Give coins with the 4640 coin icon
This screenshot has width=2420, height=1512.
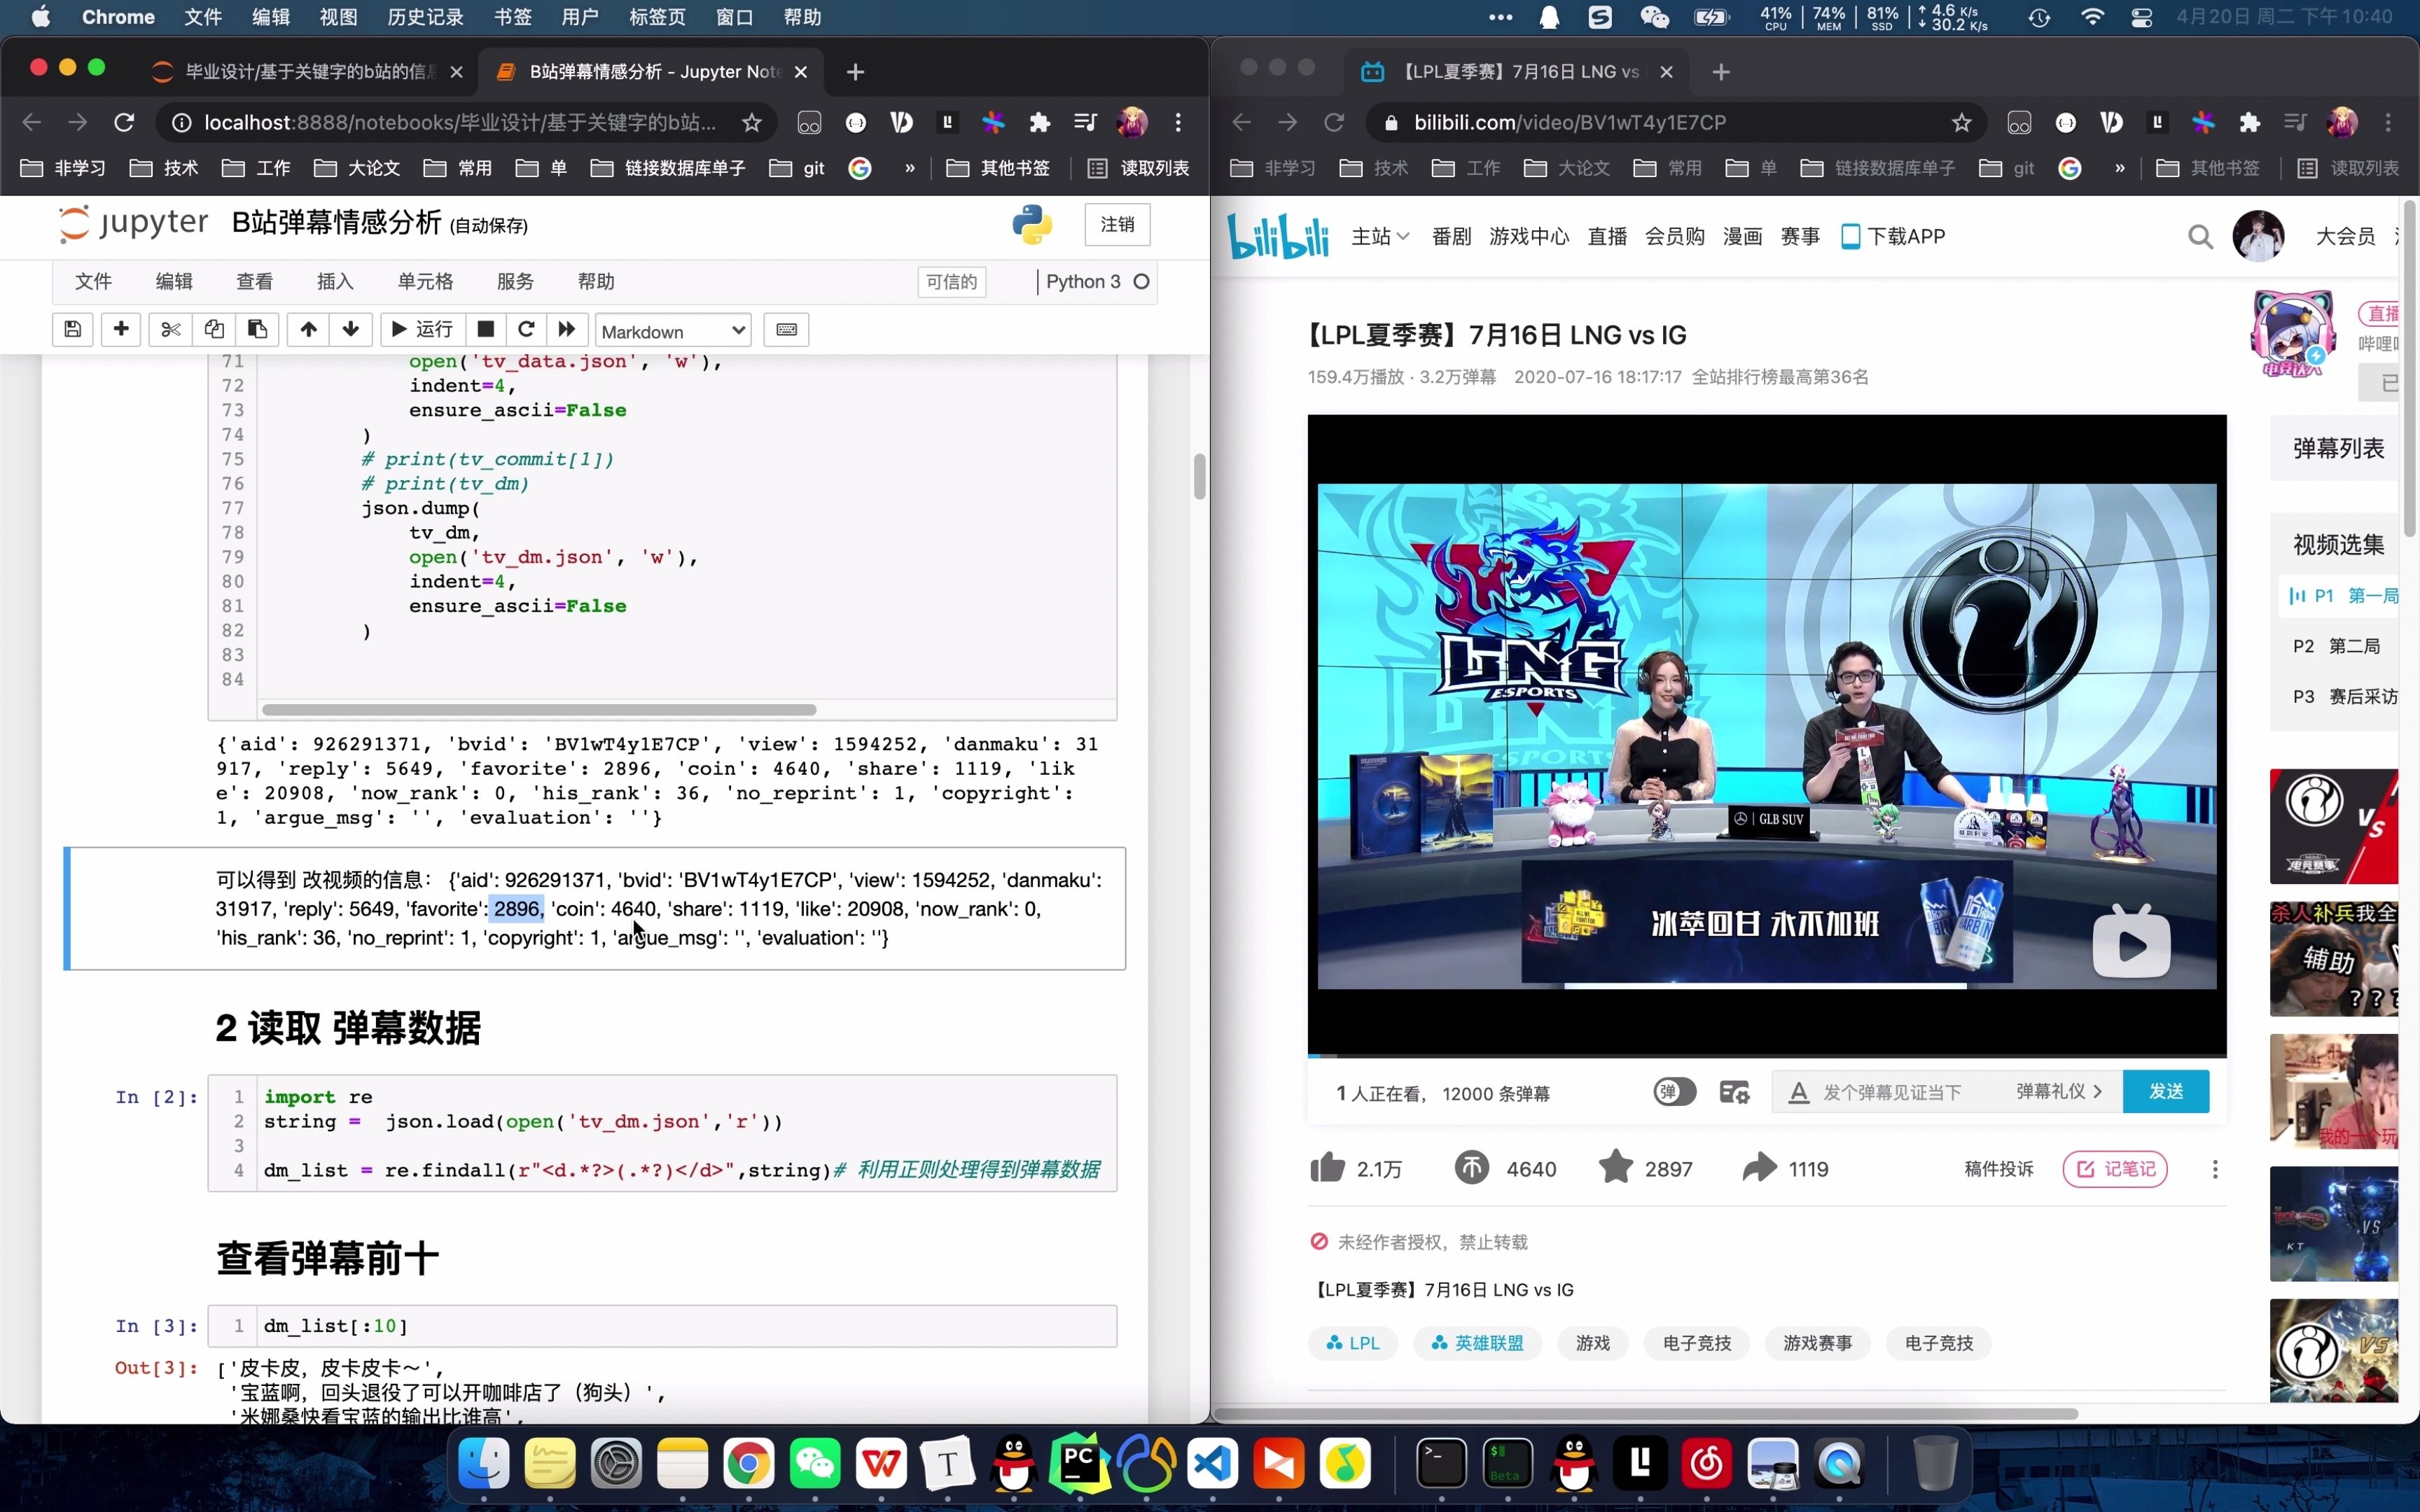click(x=1471, y=1168)
